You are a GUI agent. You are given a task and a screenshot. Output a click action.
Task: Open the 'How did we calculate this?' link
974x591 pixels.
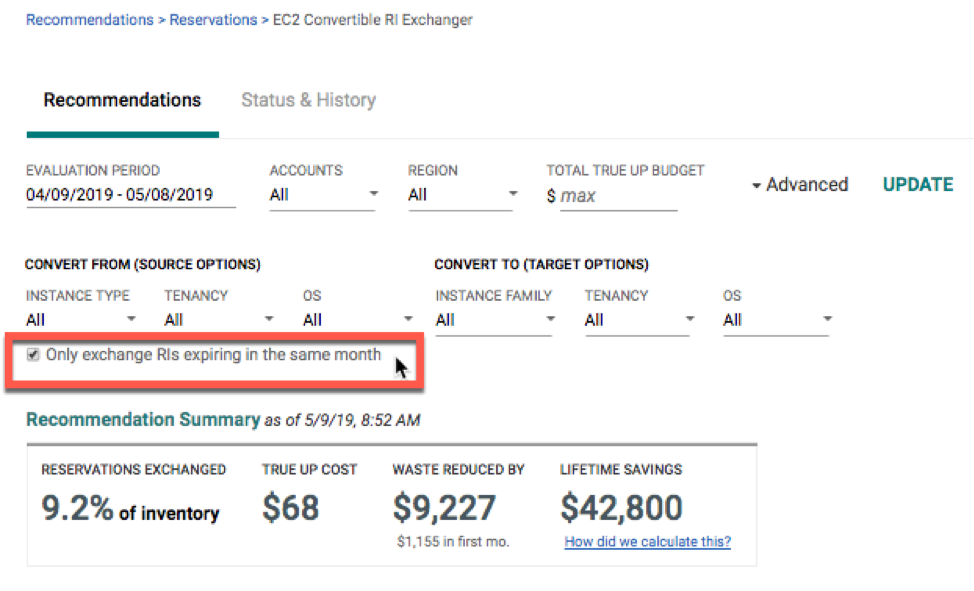click(647, 541)
